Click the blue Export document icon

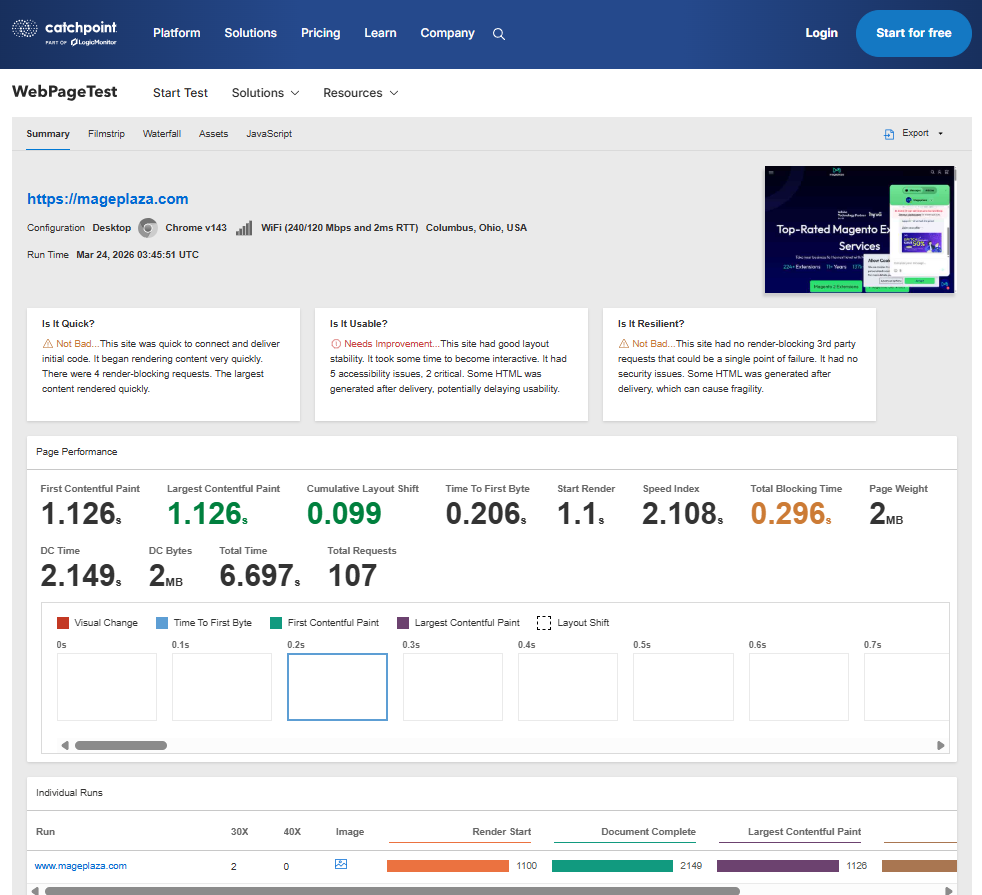889,133
